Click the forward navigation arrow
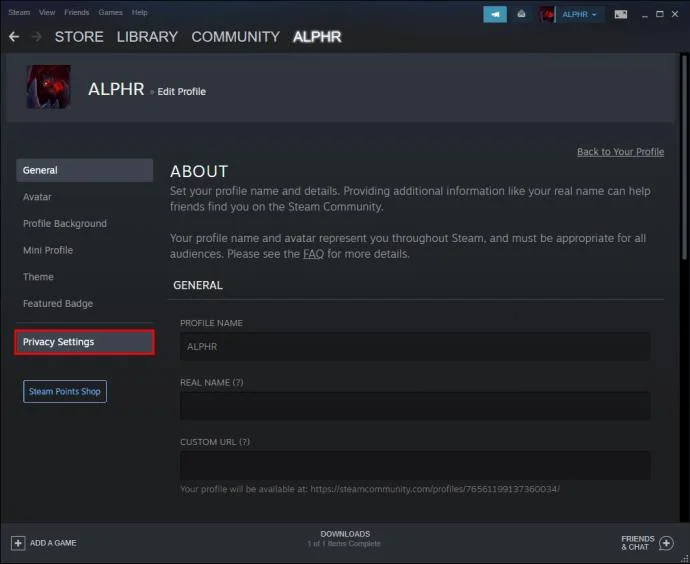 [x=37, y=37]
